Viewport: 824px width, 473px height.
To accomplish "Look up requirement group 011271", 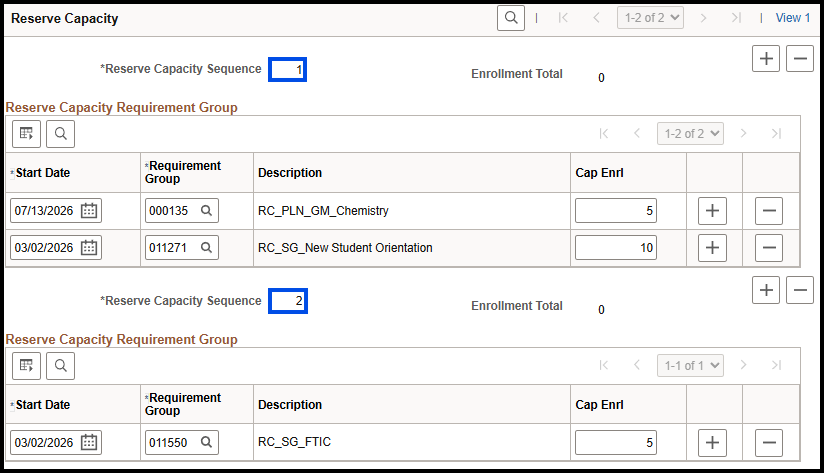I will click(x=207, y=248).
